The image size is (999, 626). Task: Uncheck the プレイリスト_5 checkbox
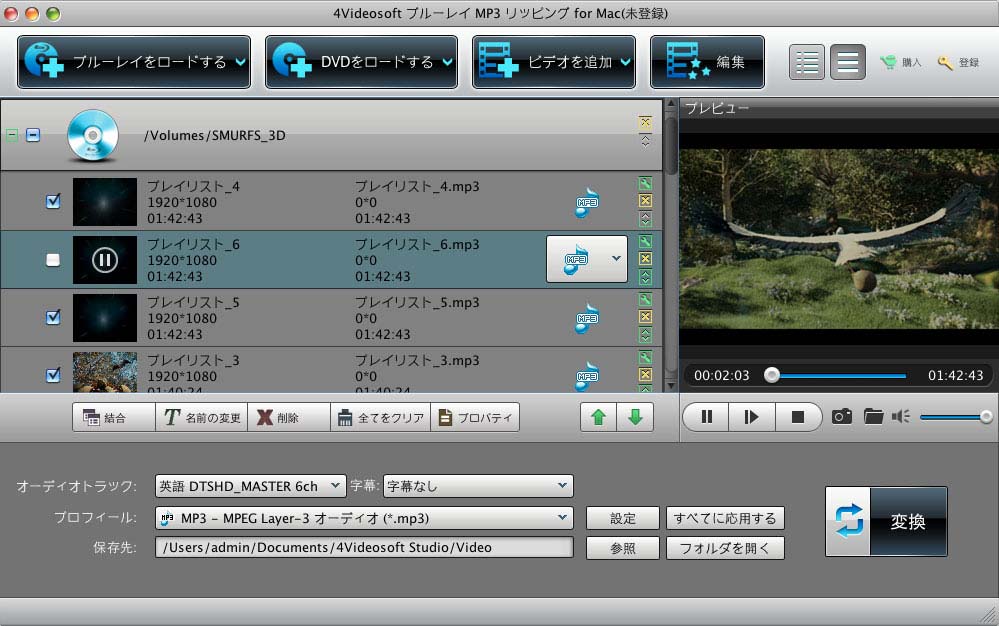point(54,317)
